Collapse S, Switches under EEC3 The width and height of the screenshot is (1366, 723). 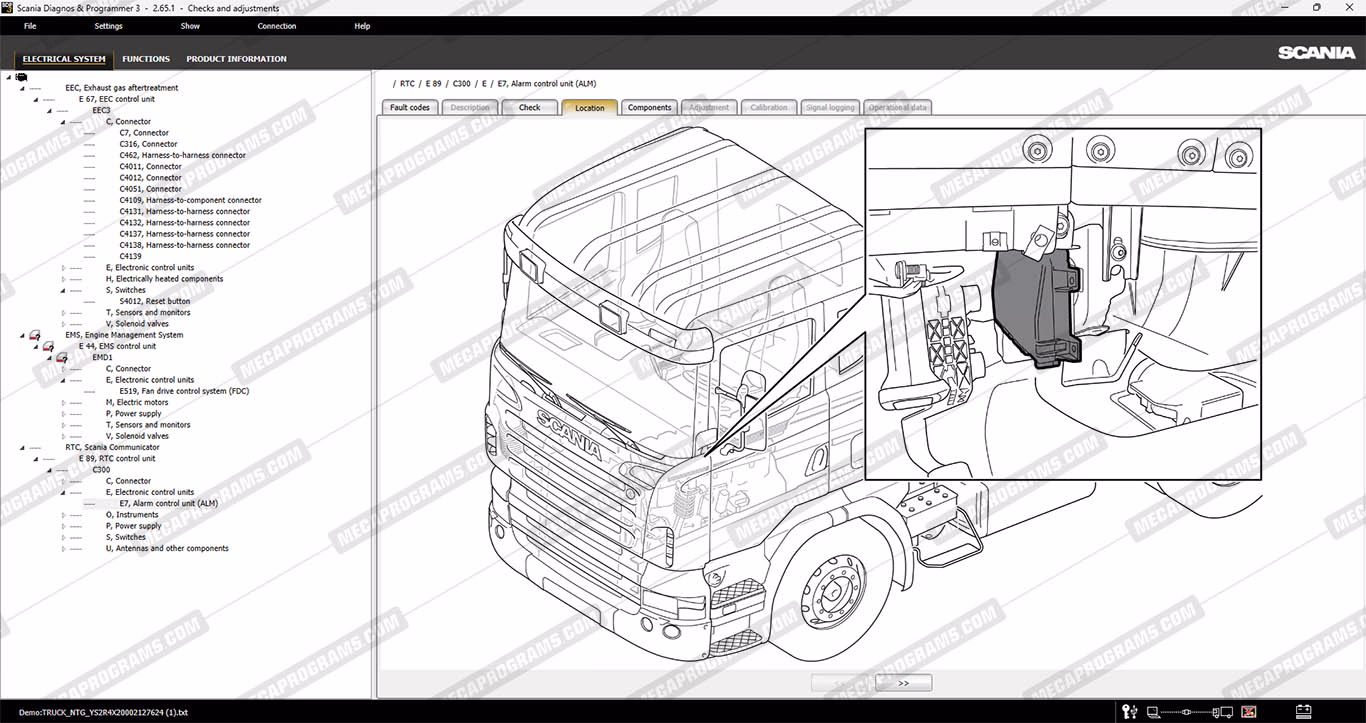63,290
